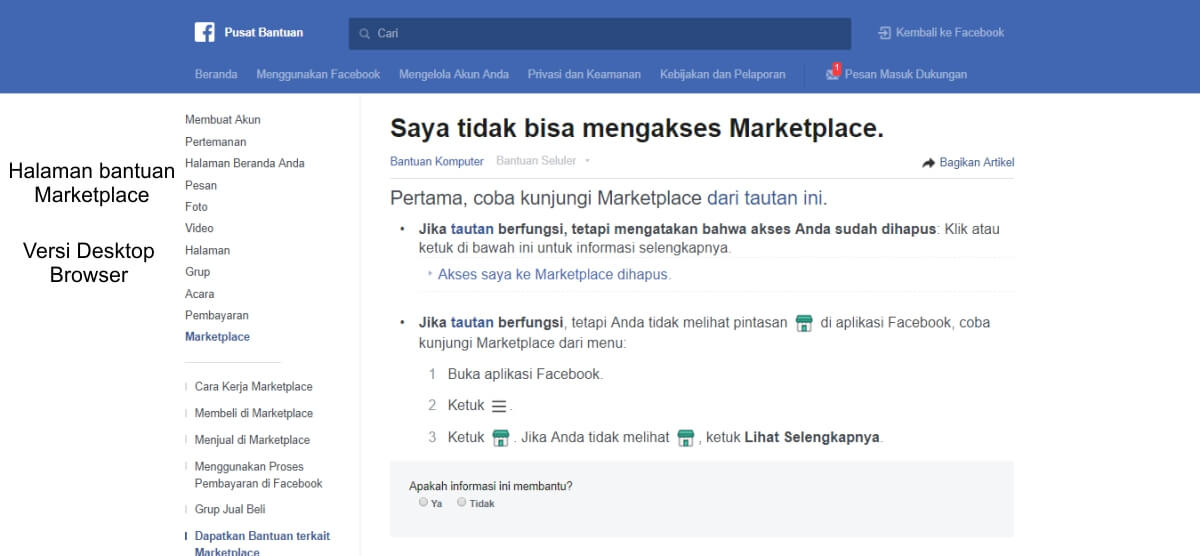The height and width of the screenshot is (556, 1200).
Task: Expand Menggunakan Proses Pembayaran di Facebook
Action: [258, 475]
